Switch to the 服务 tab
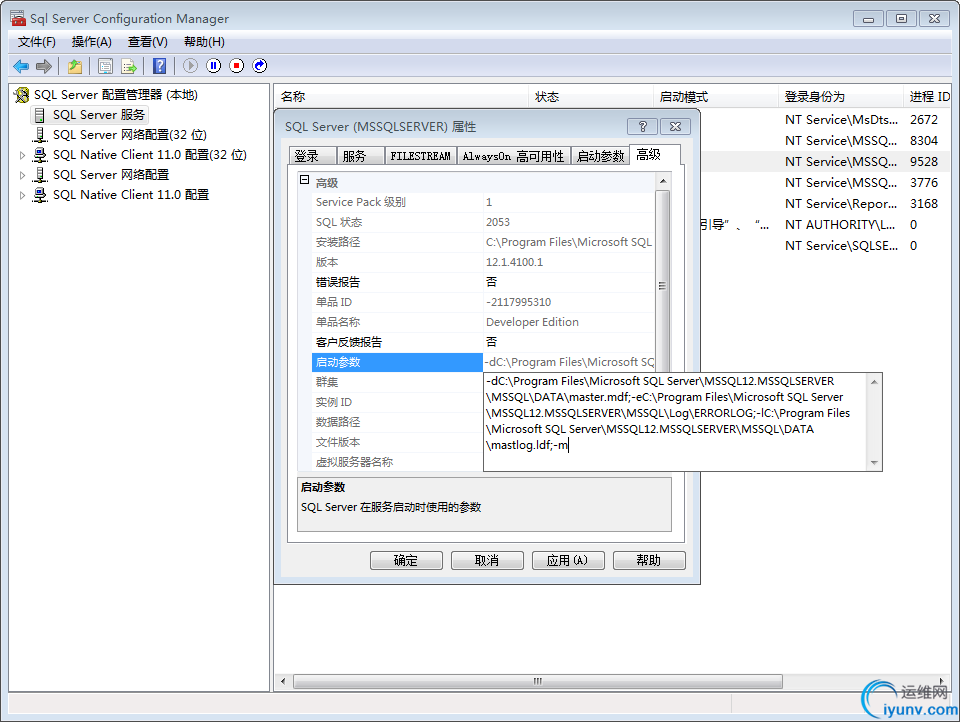Screen dimensions: 964x726 [x=360, y=156]
